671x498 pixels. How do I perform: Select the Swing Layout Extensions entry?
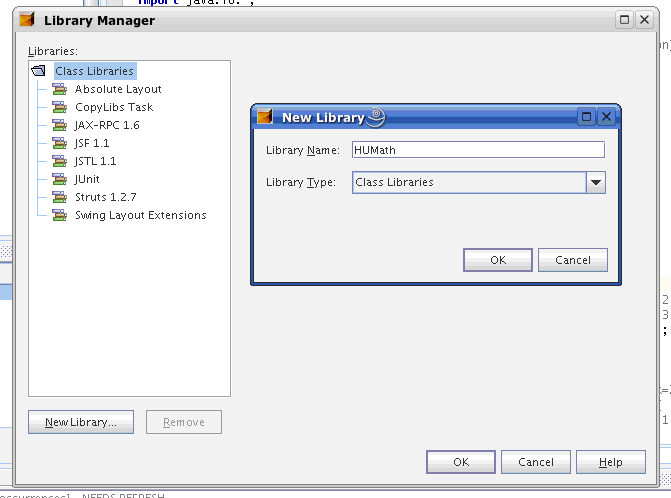(140, 215)
